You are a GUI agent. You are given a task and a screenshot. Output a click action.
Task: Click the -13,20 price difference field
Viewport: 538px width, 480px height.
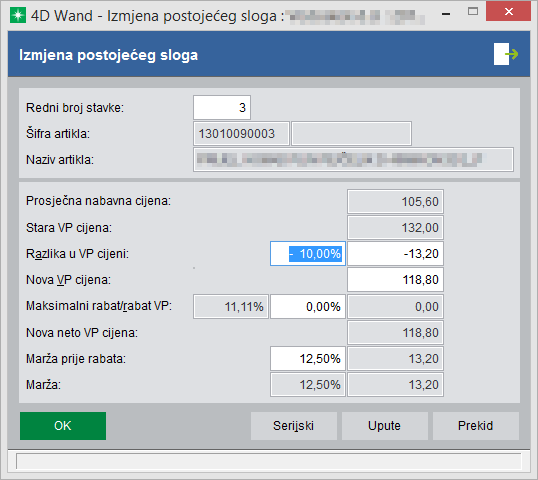point(395,254)
